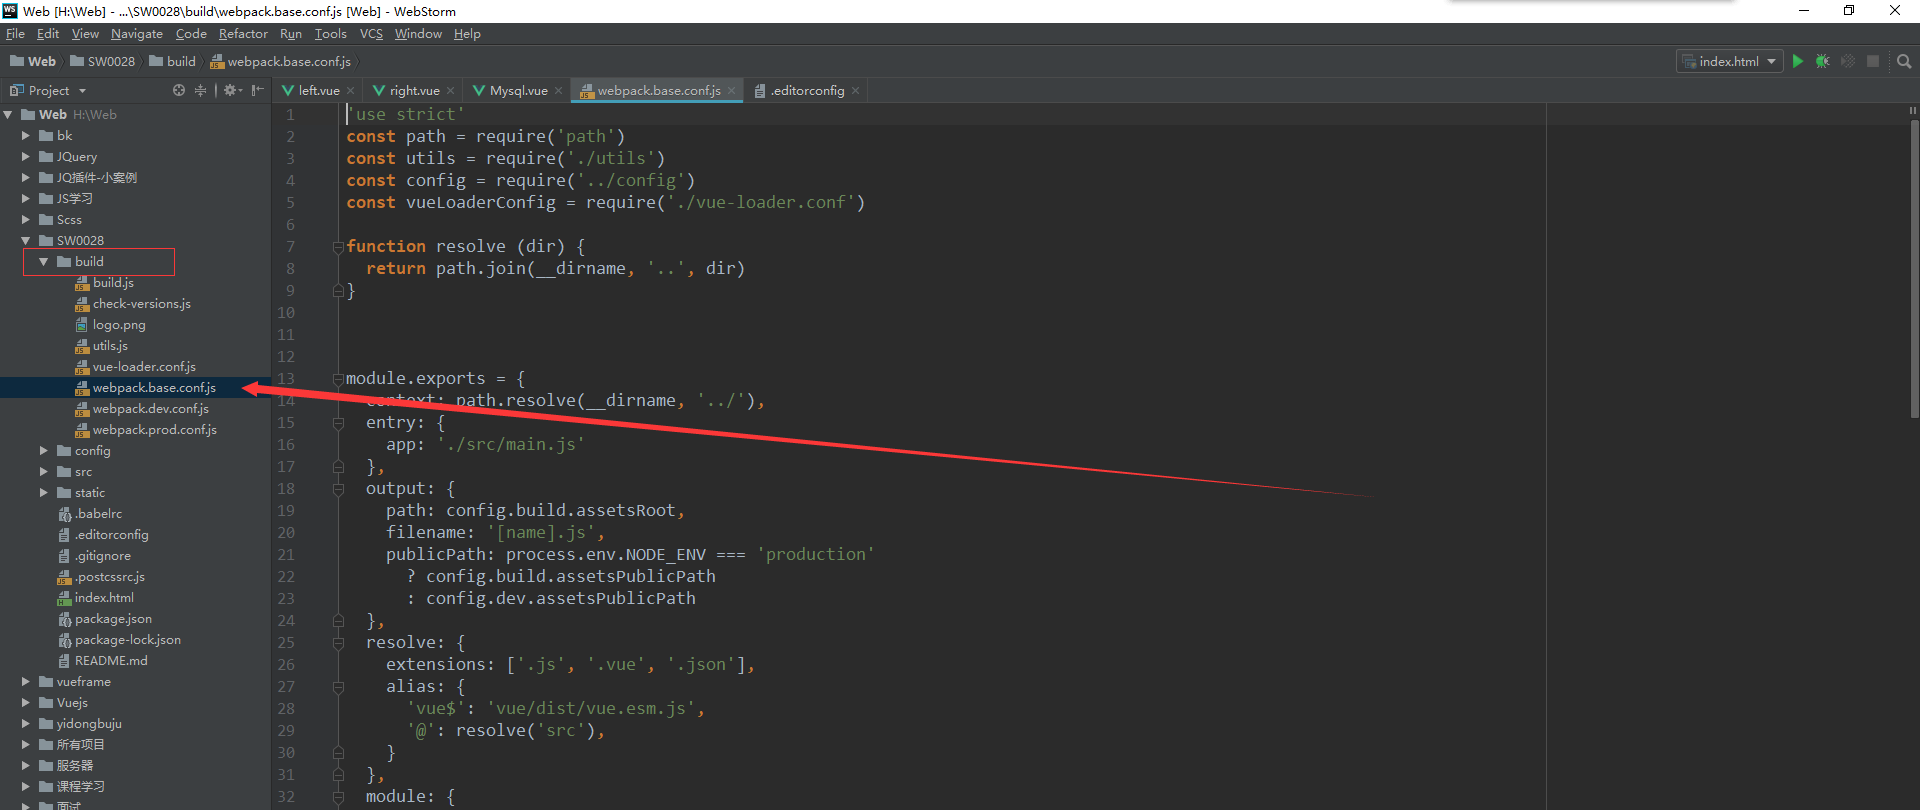1920x810 pixels.
Task: Open the Refactor menu
Action: (243, 34)
